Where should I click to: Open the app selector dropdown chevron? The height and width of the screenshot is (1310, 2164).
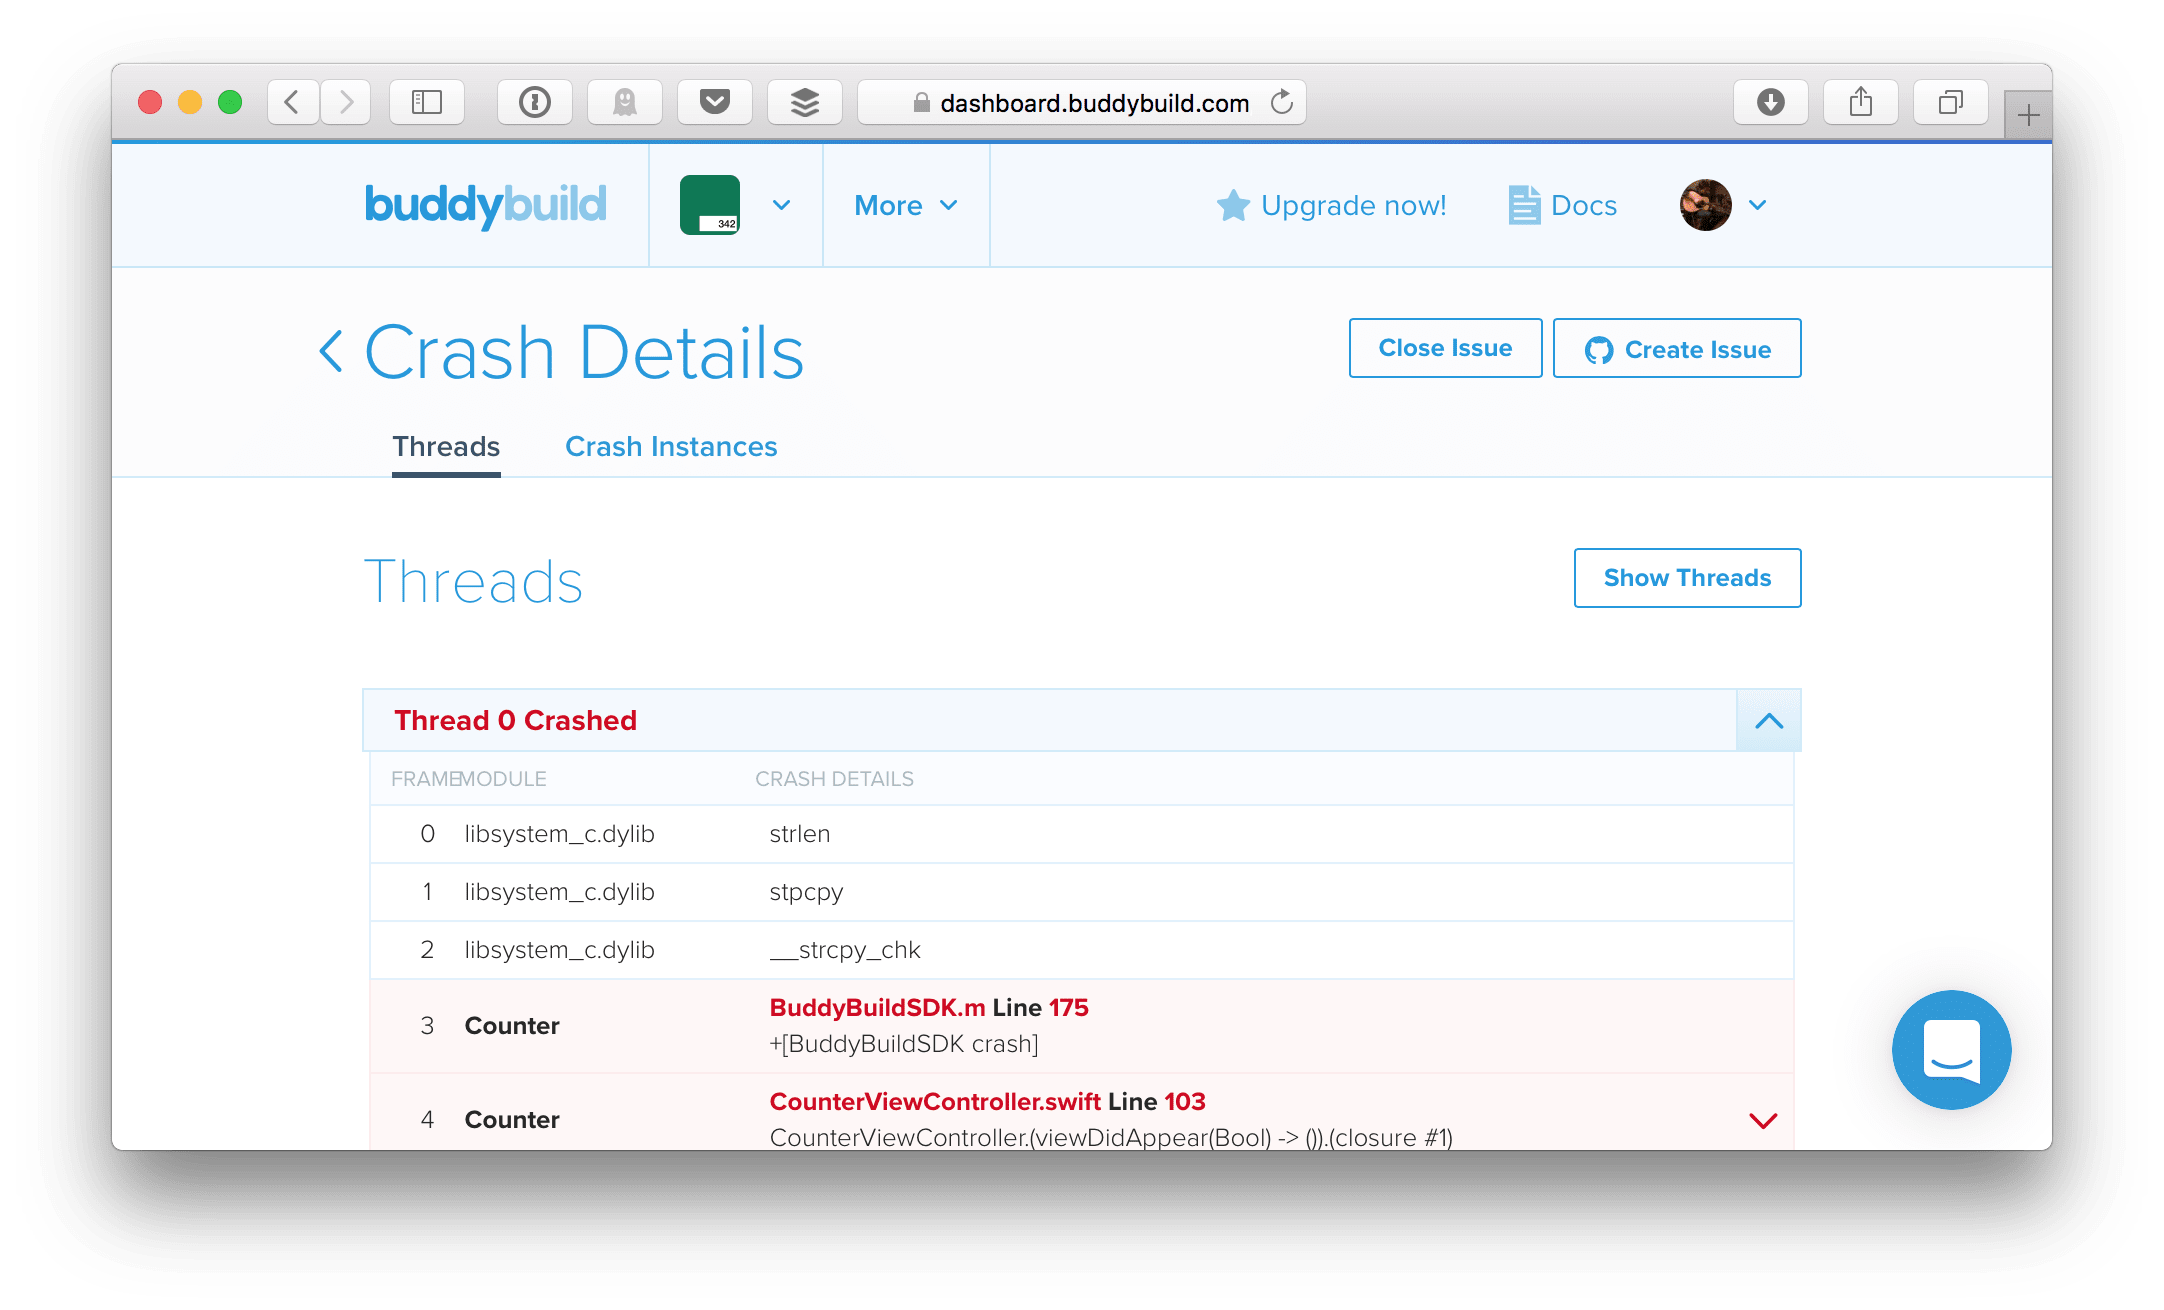(782, 205)
